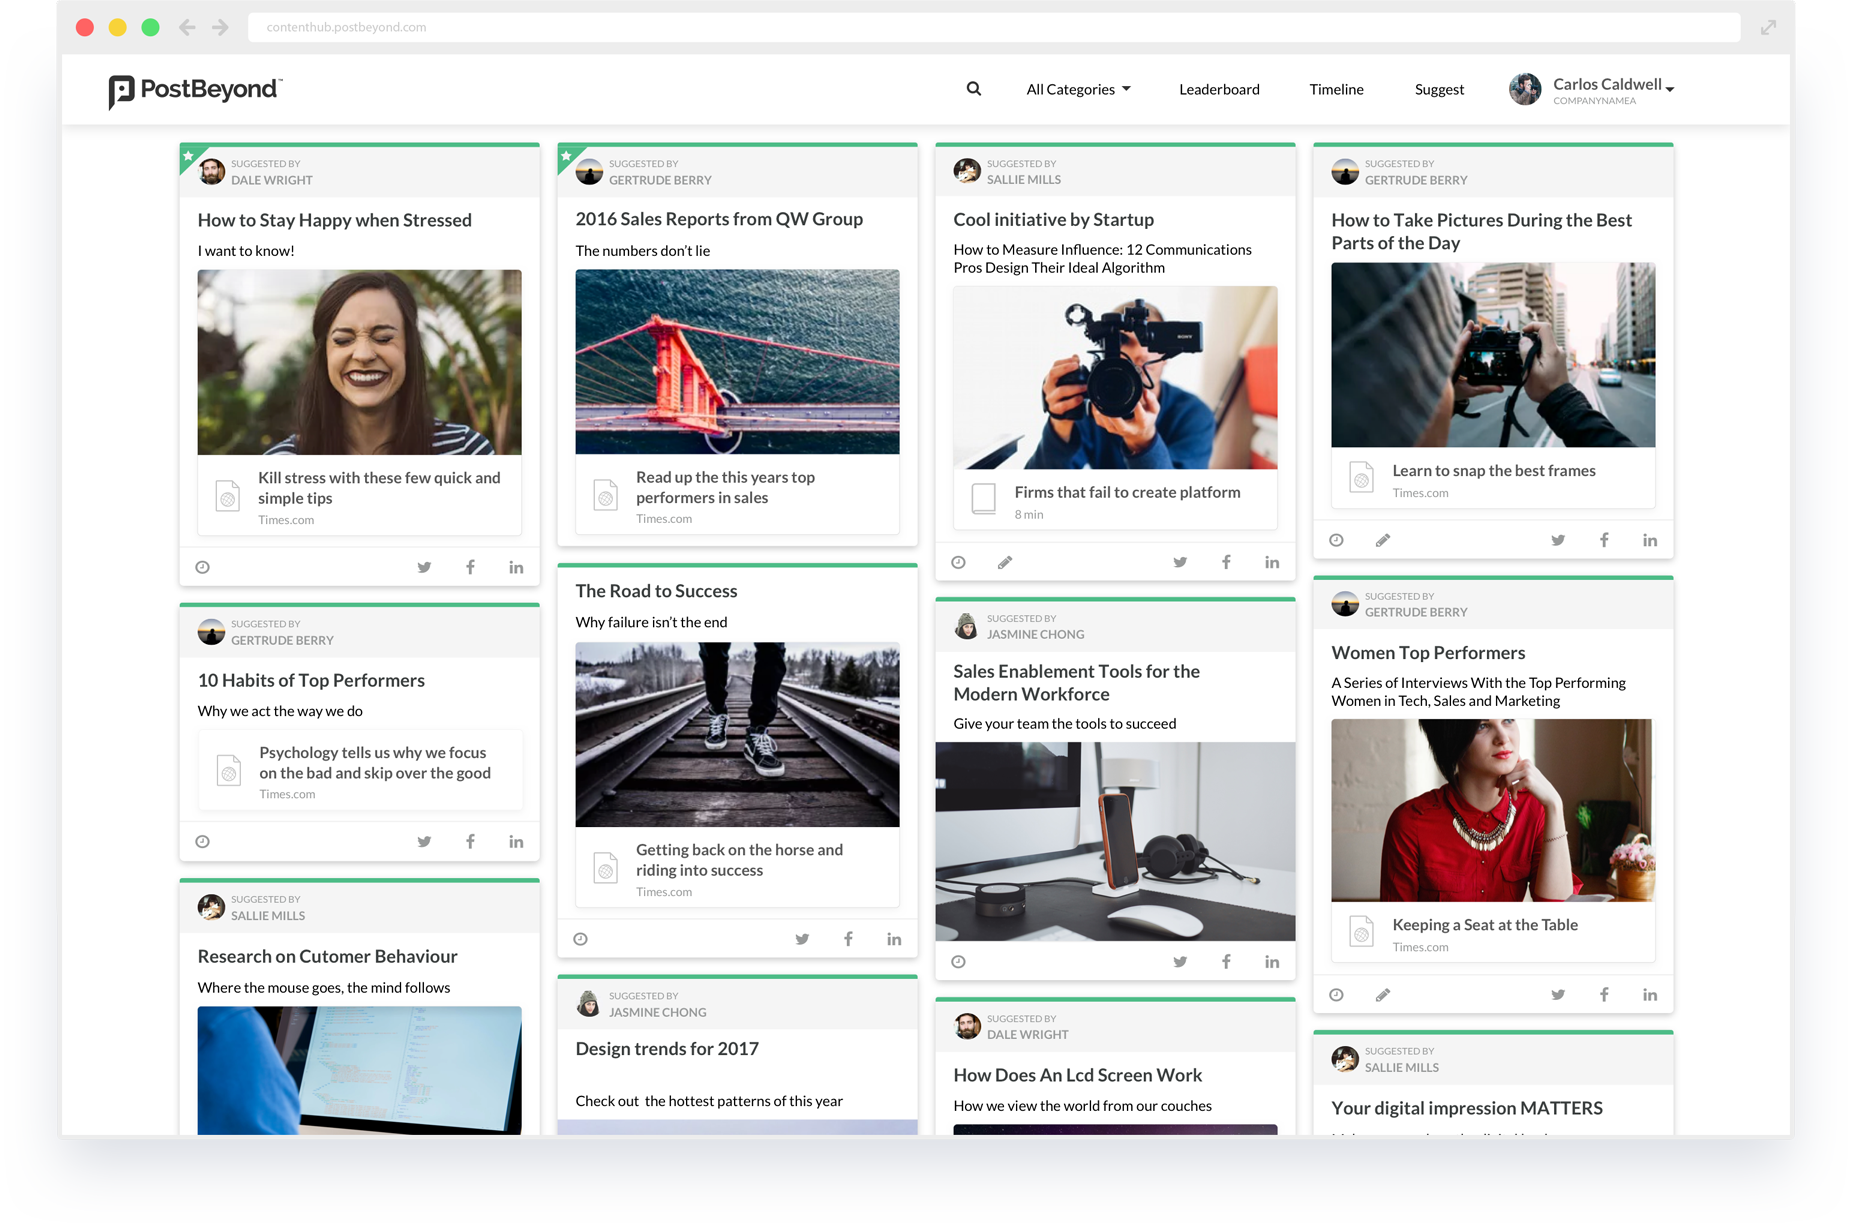
Task: Open Research on Cutomer Behaviour title
Action: (x=327, y=956)
